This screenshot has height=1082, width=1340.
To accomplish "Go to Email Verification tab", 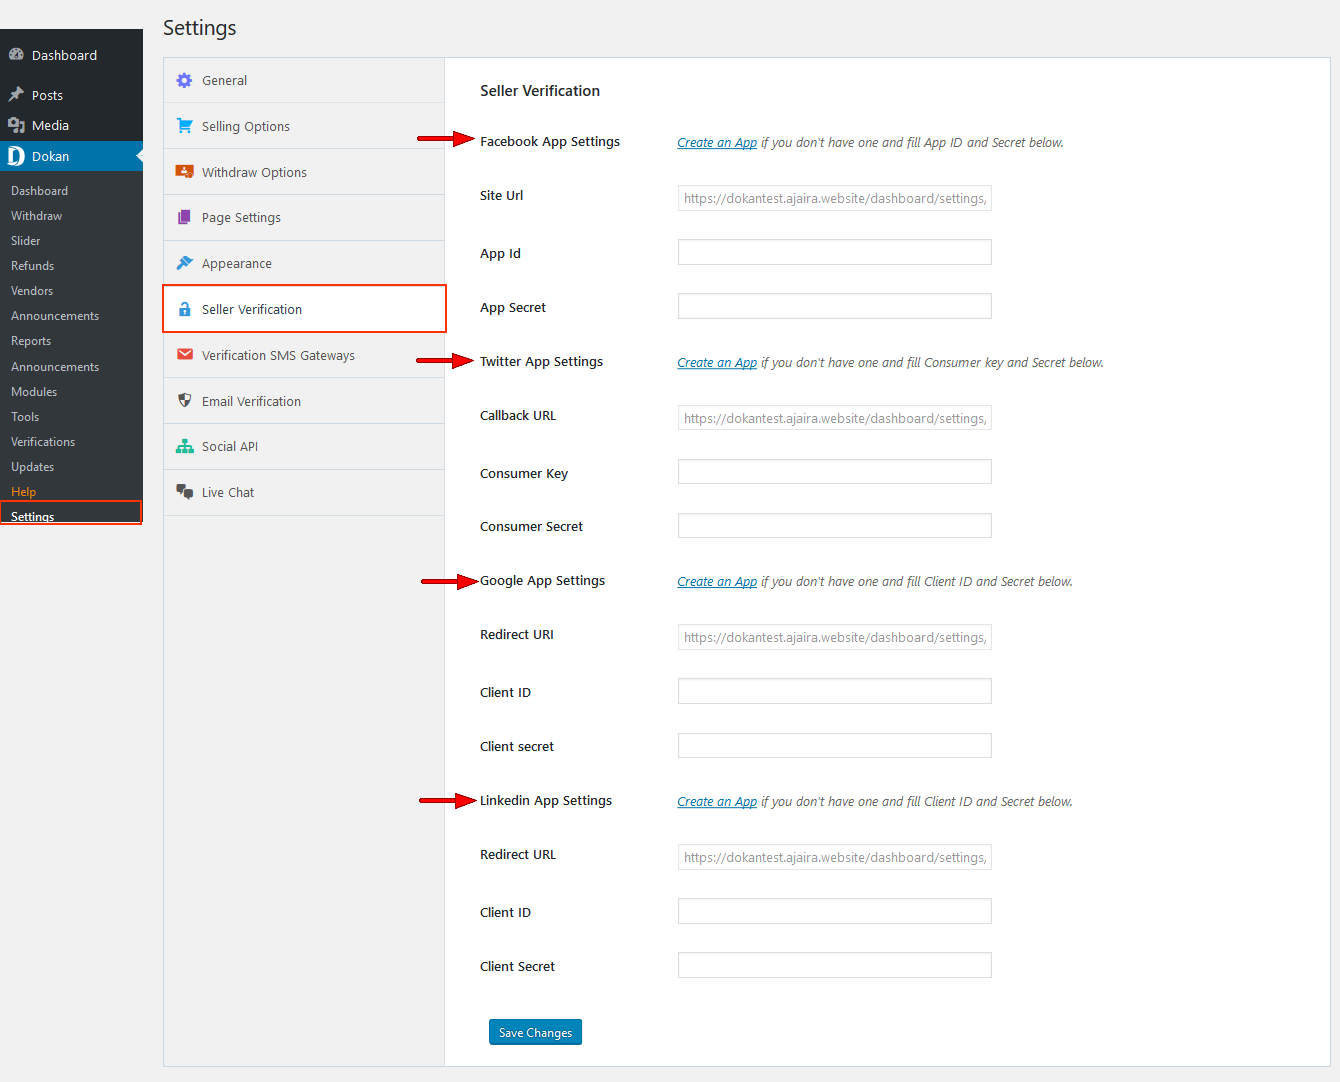I will click(304, 401).
